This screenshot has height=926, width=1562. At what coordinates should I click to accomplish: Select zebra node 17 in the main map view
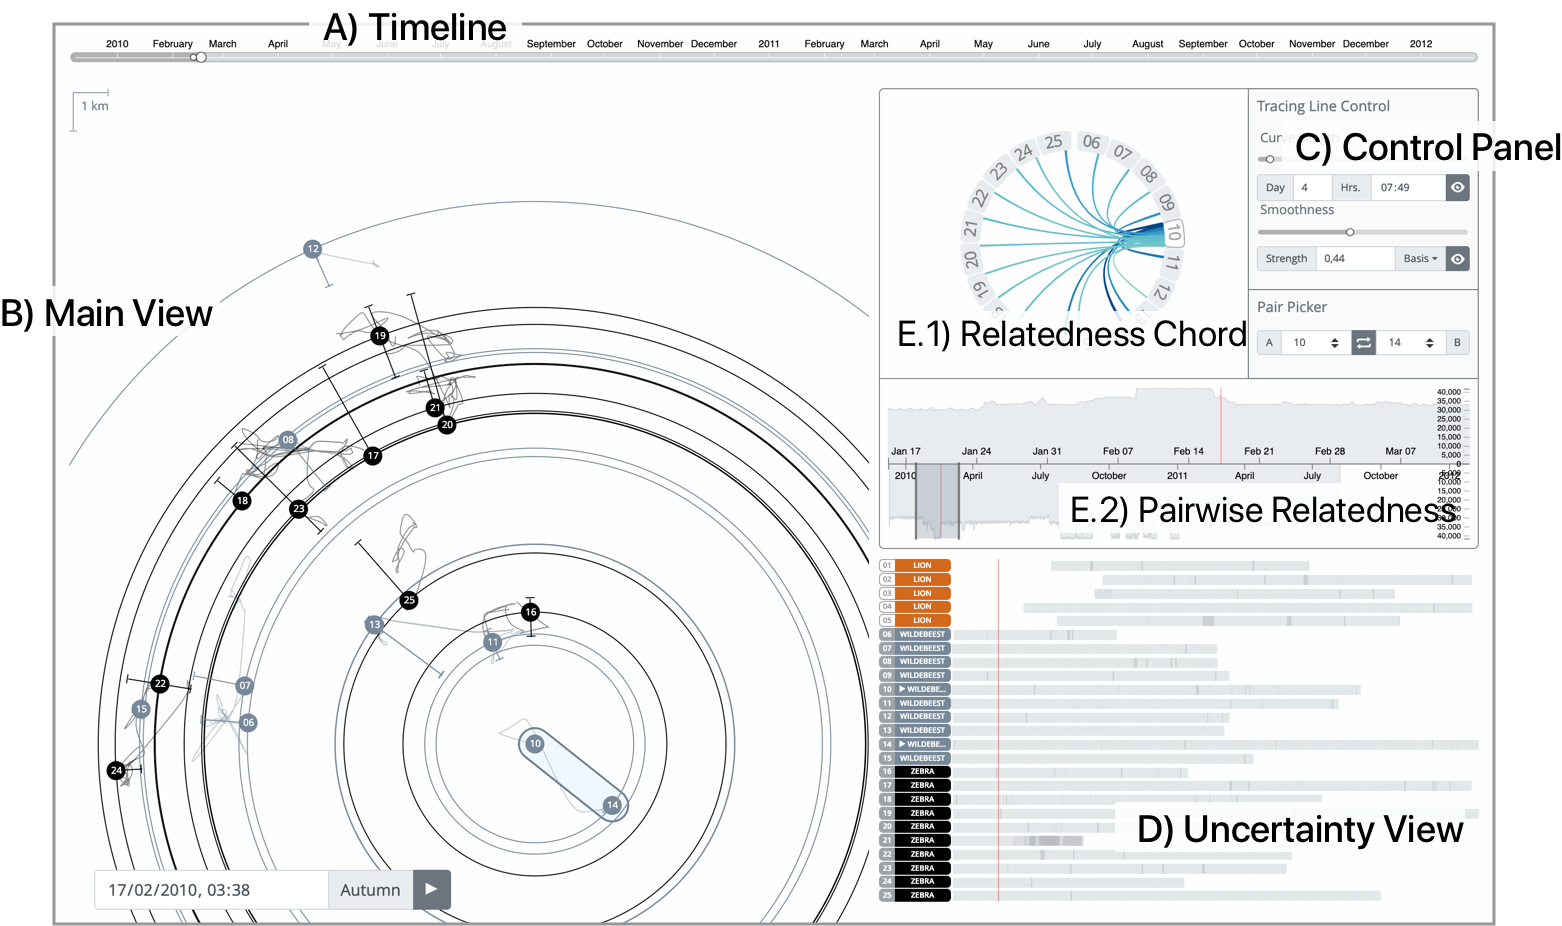click(373, 456)
